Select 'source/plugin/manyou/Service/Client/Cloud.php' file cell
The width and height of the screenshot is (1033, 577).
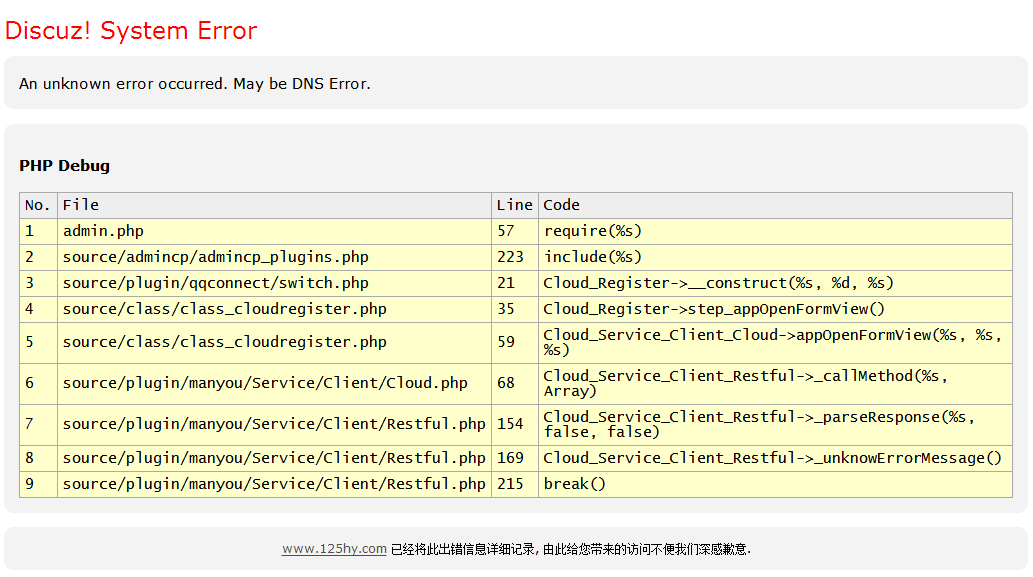click(275, 383)
